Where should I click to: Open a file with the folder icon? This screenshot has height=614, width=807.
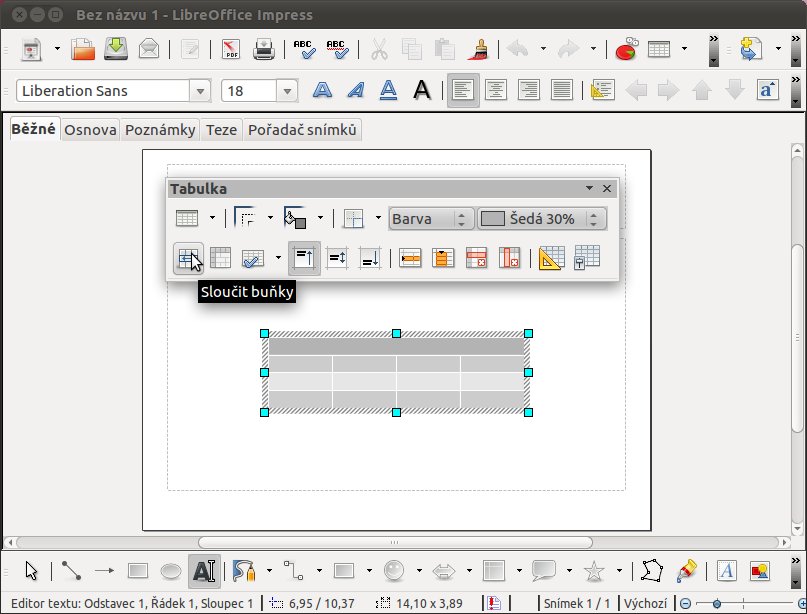pyautogui.click(x=83, y=49)
